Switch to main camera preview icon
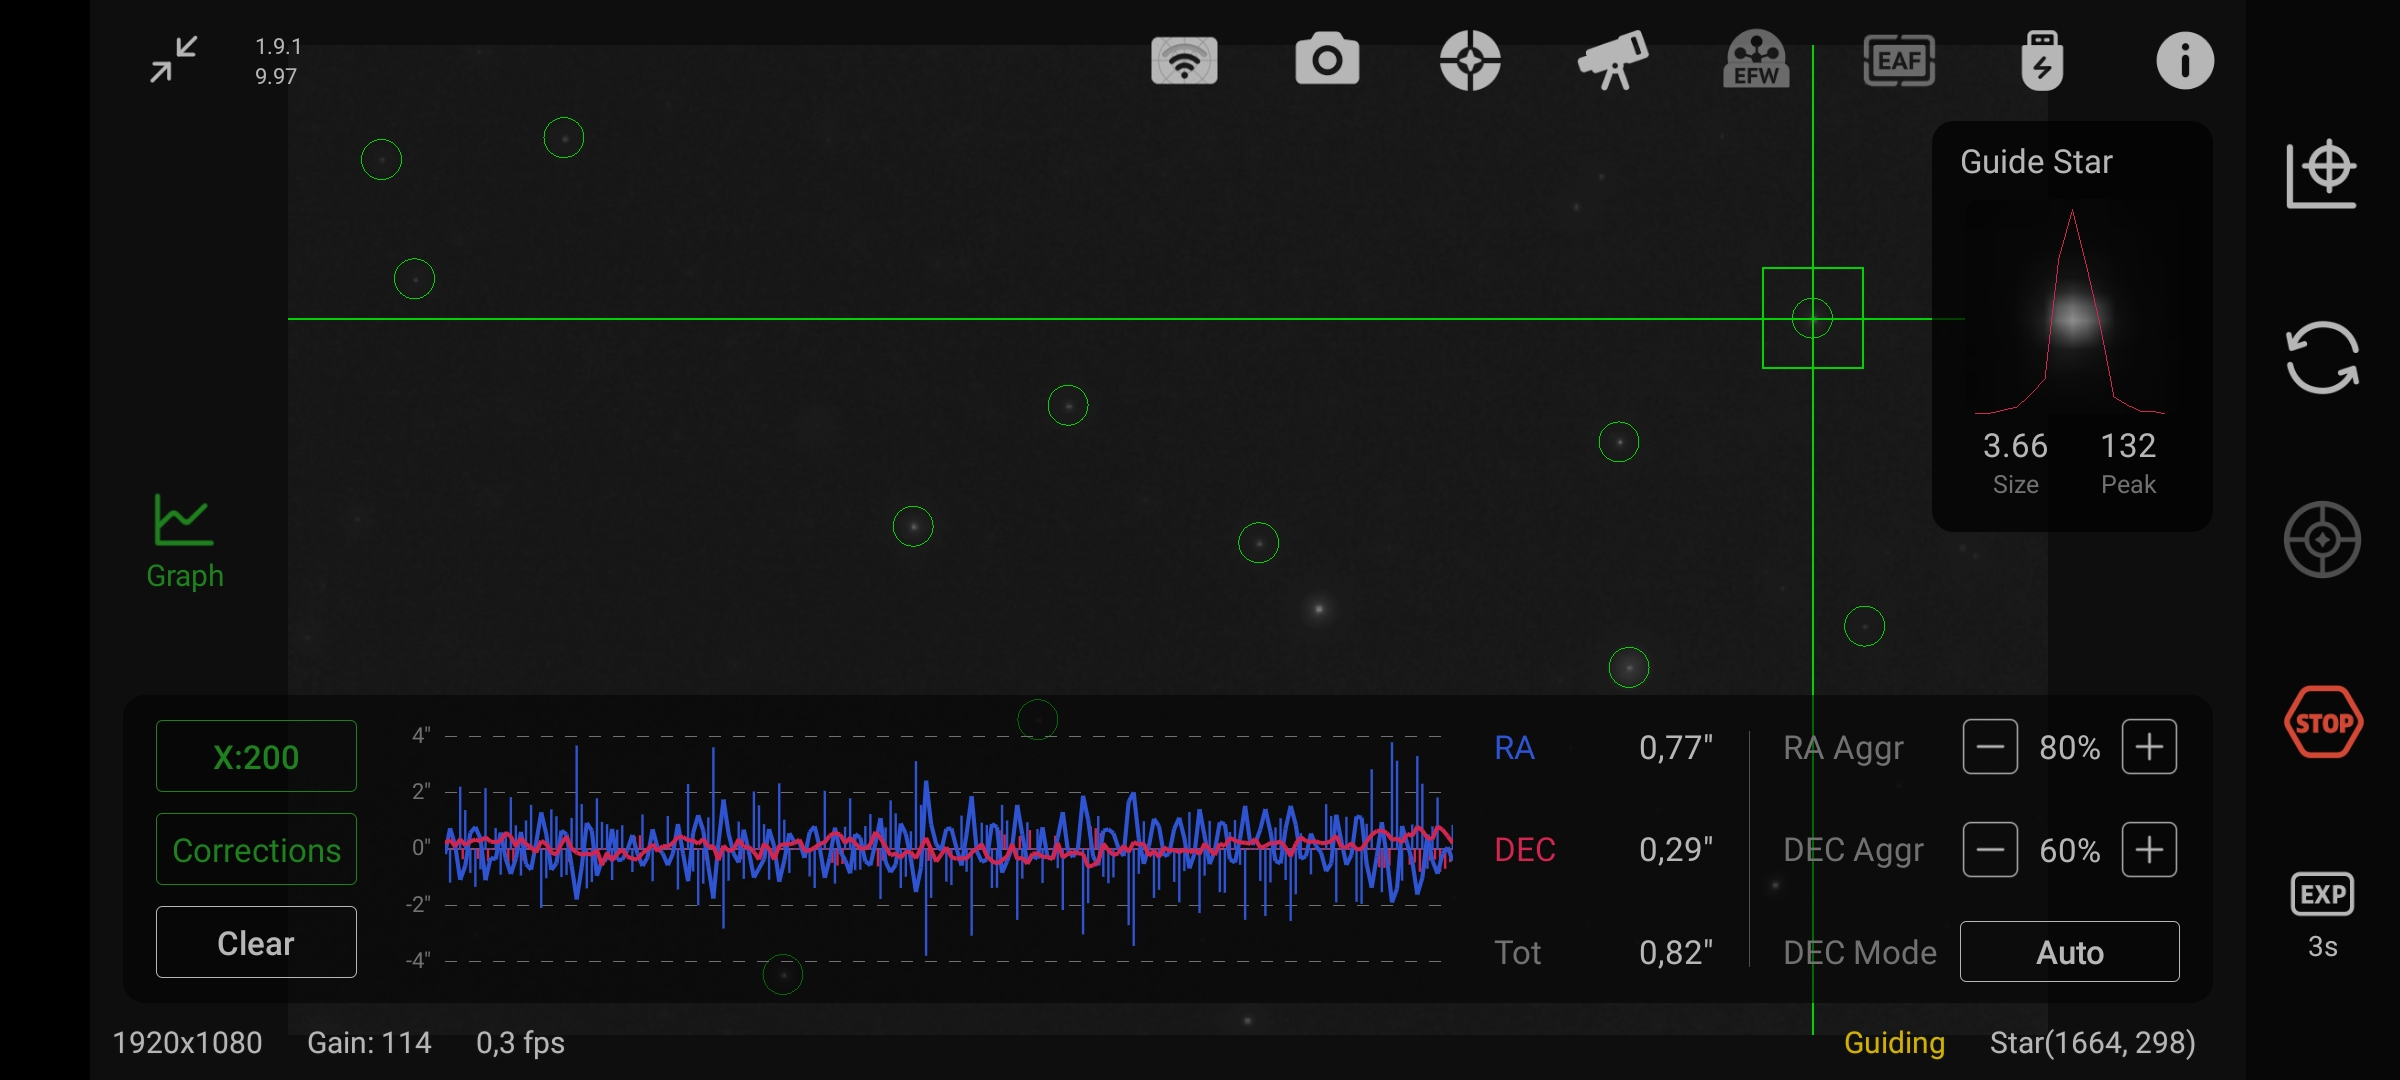This screenshot has width=2400, height=1080. (1327, 61)
